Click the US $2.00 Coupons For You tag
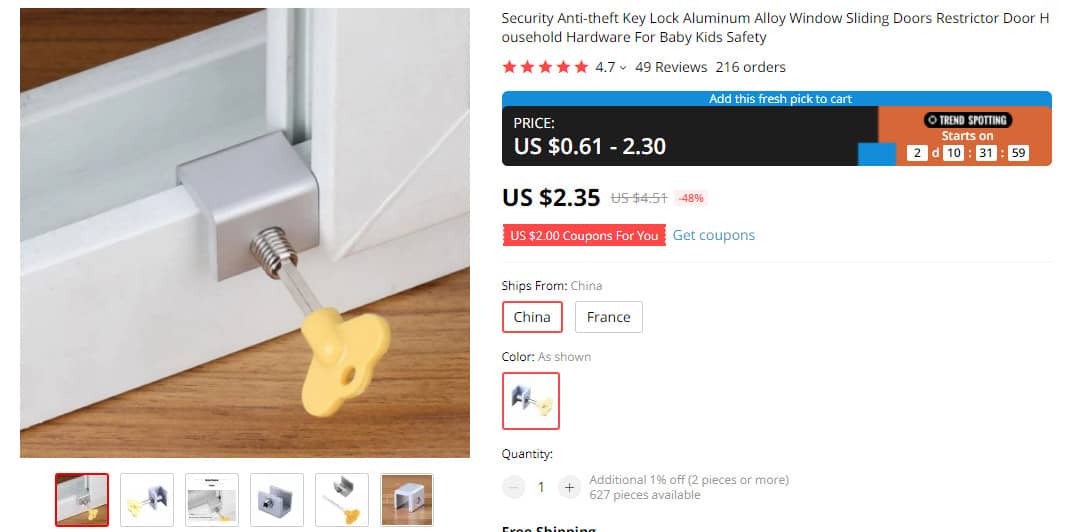The height and width of the screenshot is (532, 1067). pos(584,235)
